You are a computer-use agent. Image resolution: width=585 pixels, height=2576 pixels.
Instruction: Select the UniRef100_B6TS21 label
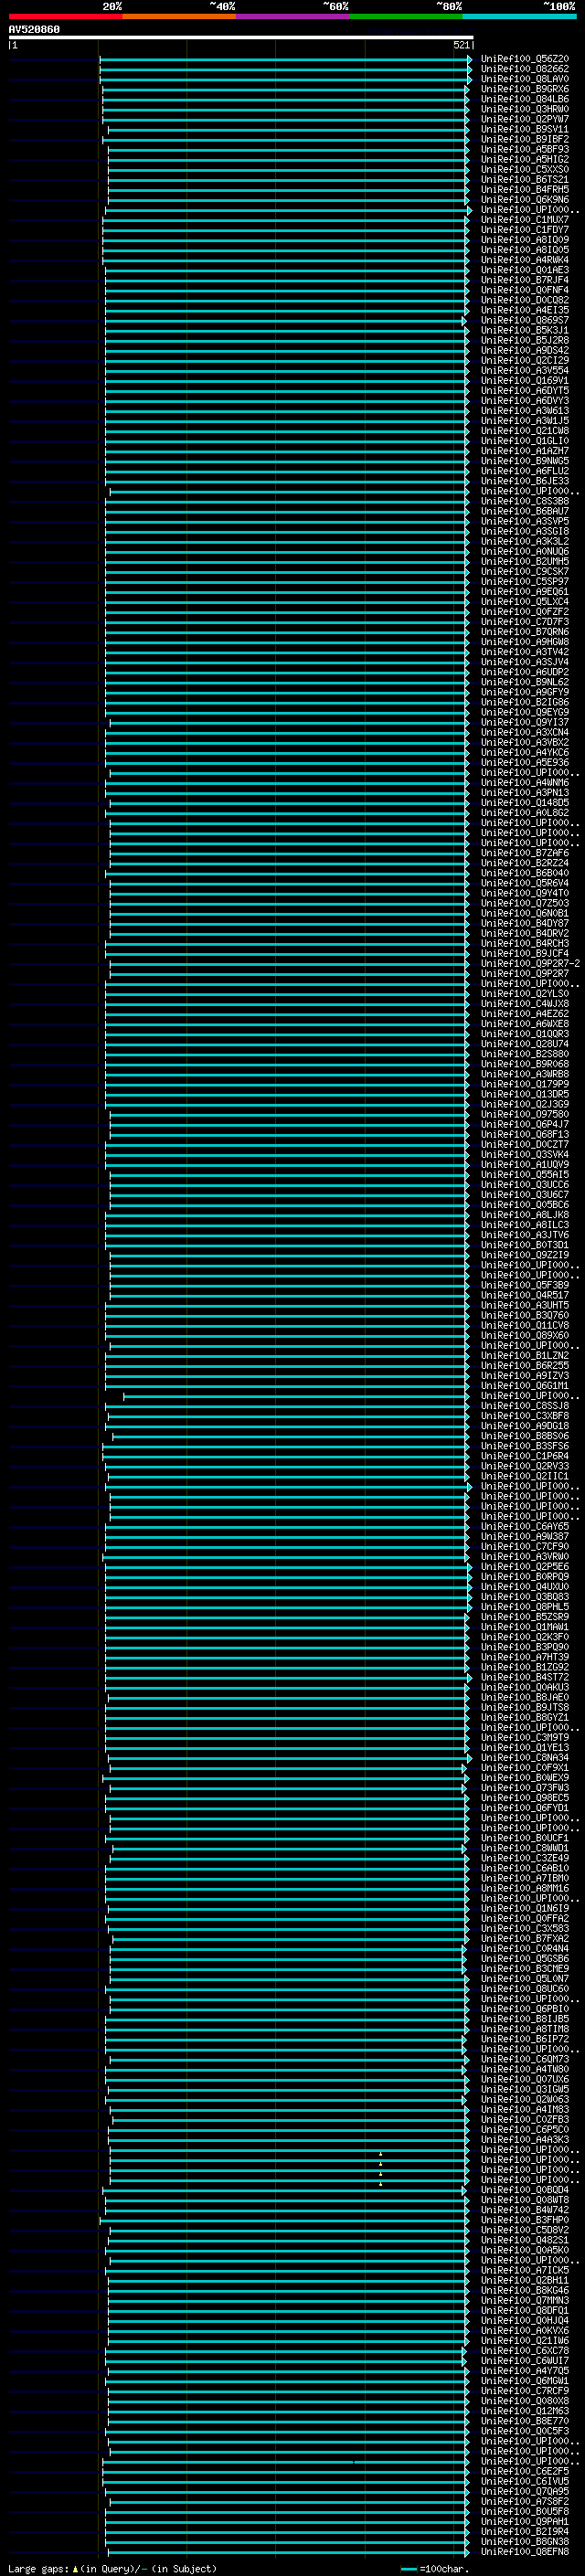coord(525,179)
